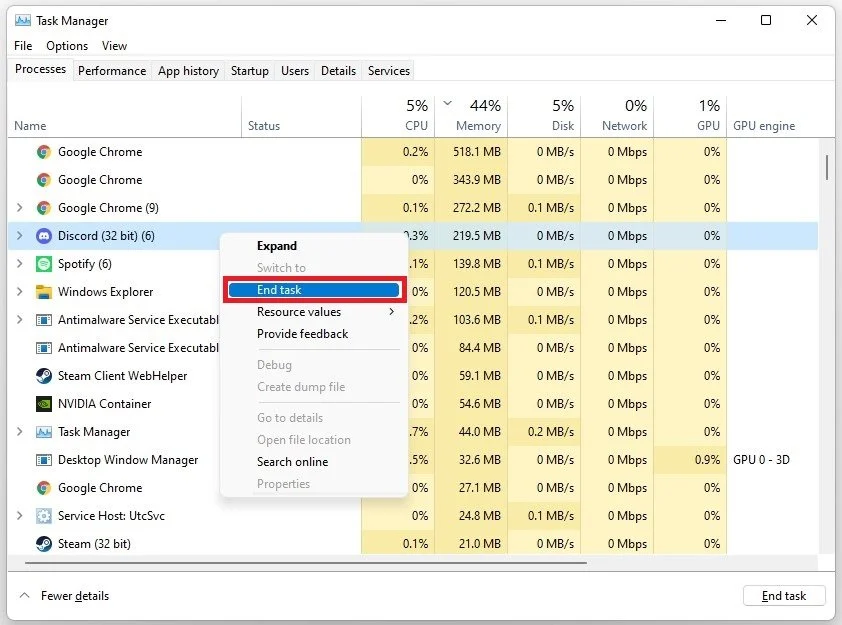Click the Chrome icon in the 27.1 MB row

coord(43,488)
